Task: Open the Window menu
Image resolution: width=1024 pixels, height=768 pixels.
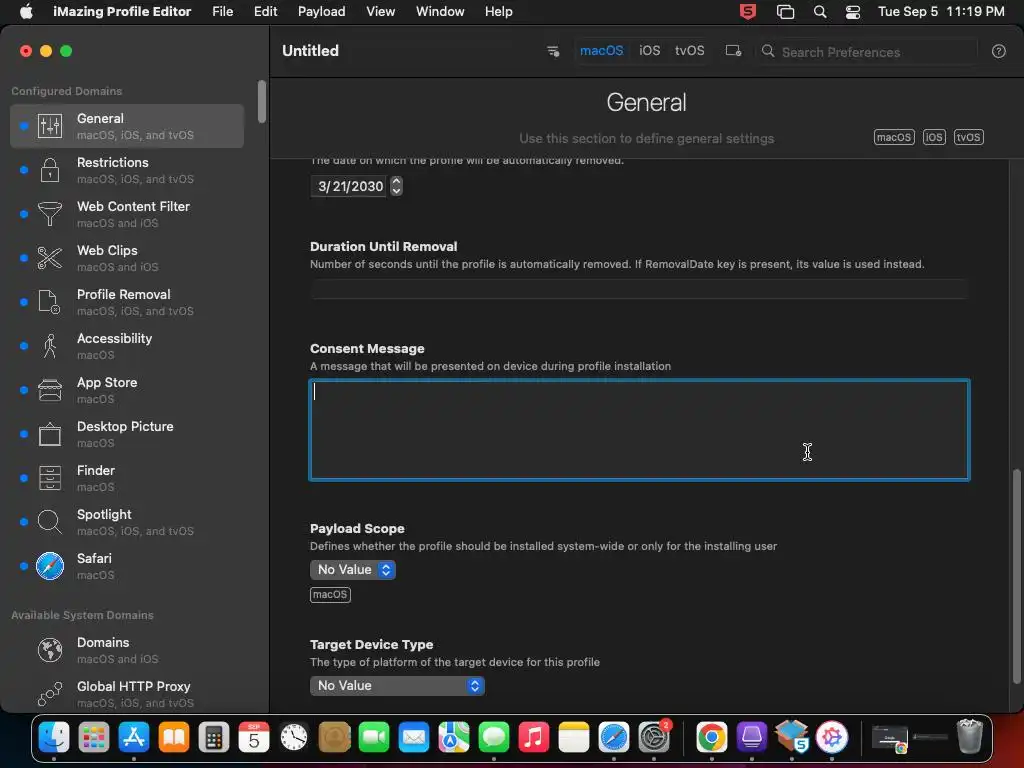Action: coord(440,12)
